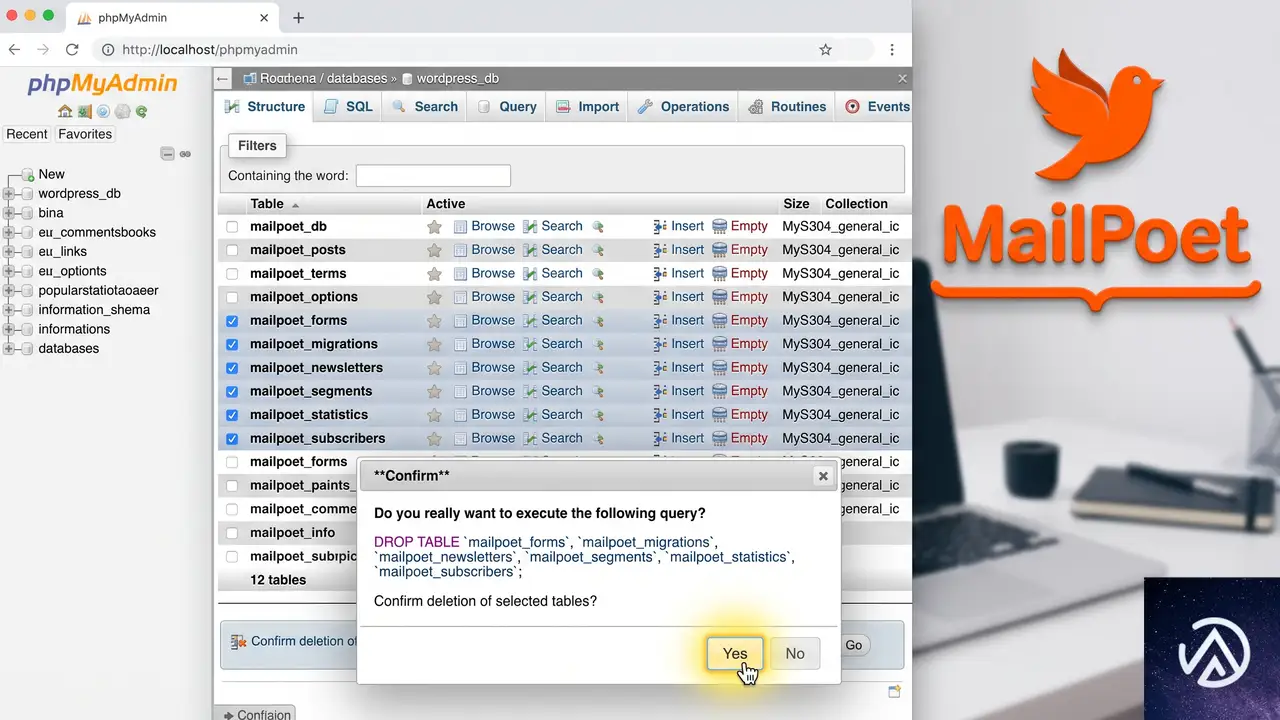Viewport: 1280px width, 720px height.
Task: Close the Confirm dialog with X
Action: coord(823,476)
